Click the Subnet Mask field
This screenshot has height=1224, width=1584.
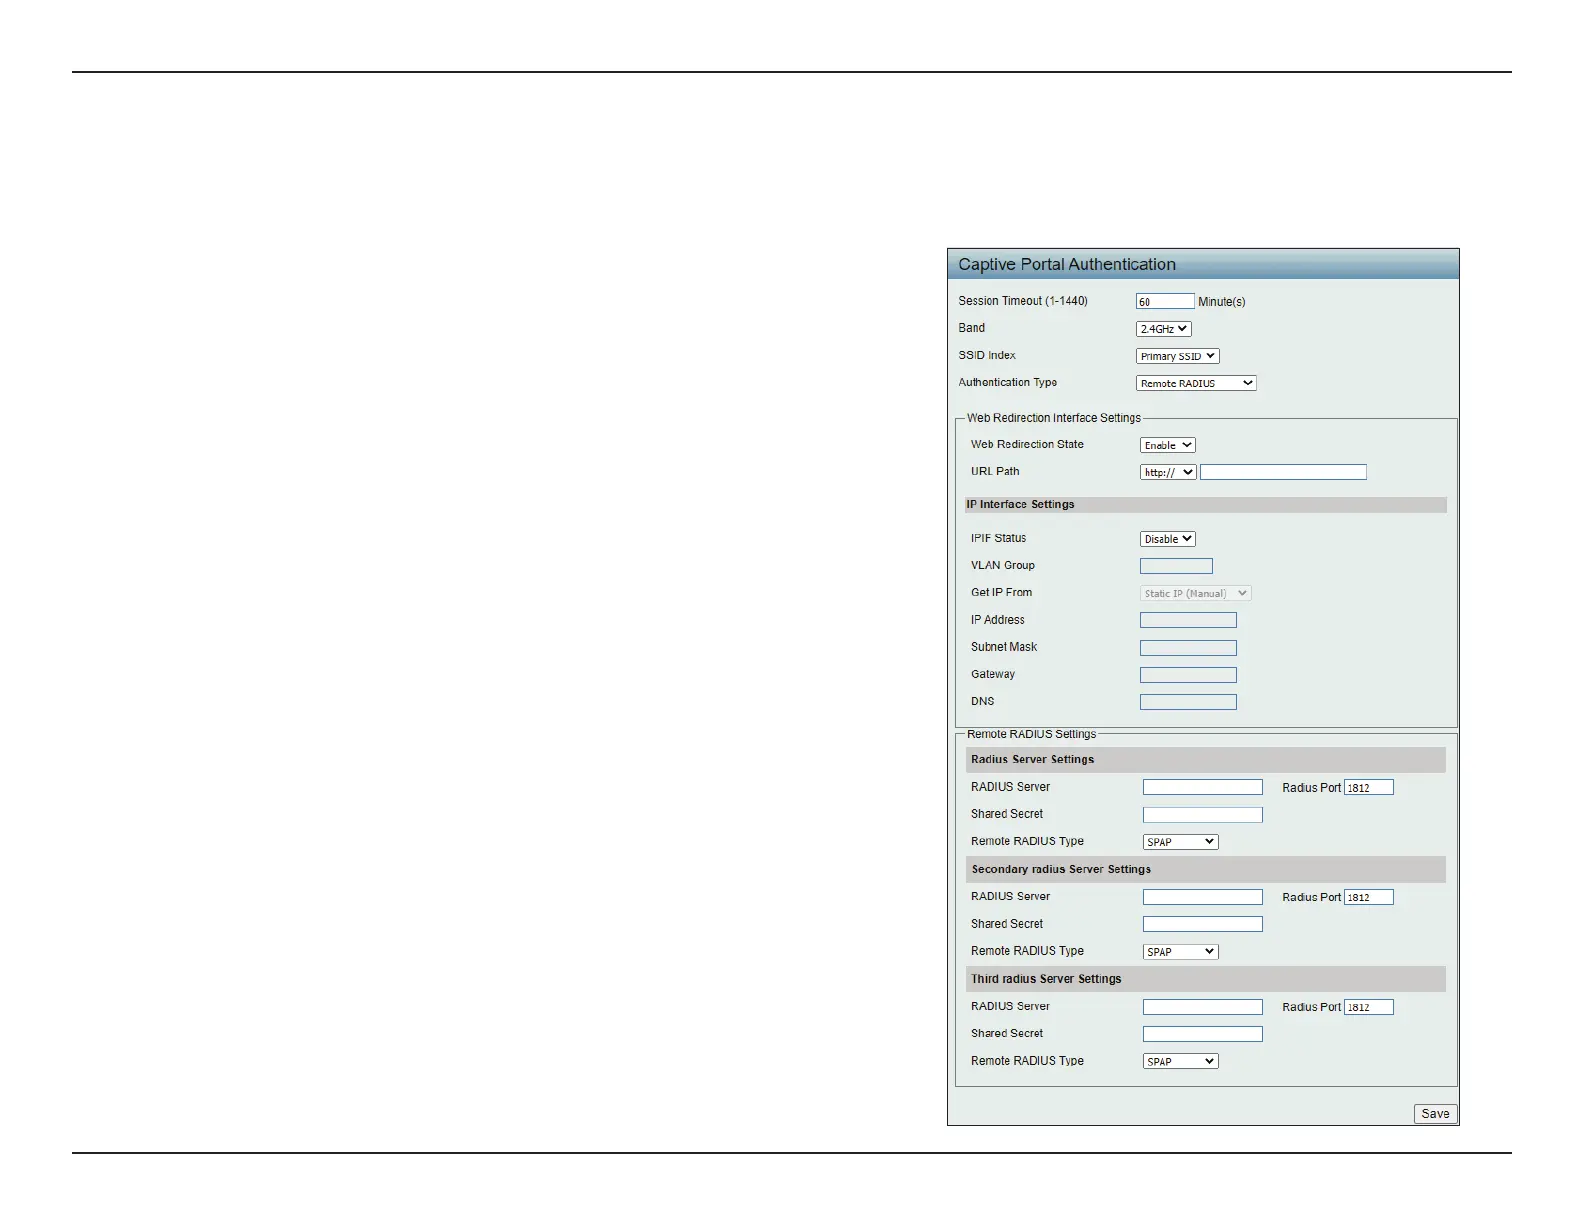coord(1188,648)
